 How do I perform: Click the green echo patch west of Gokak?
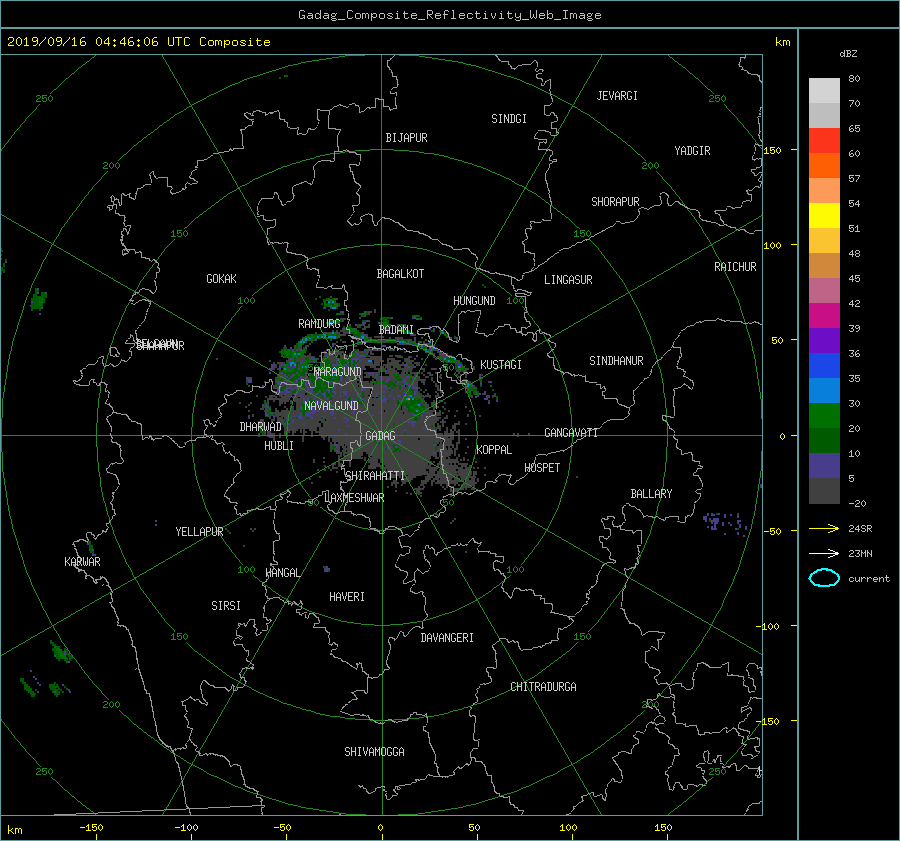(x=38, y=301)
